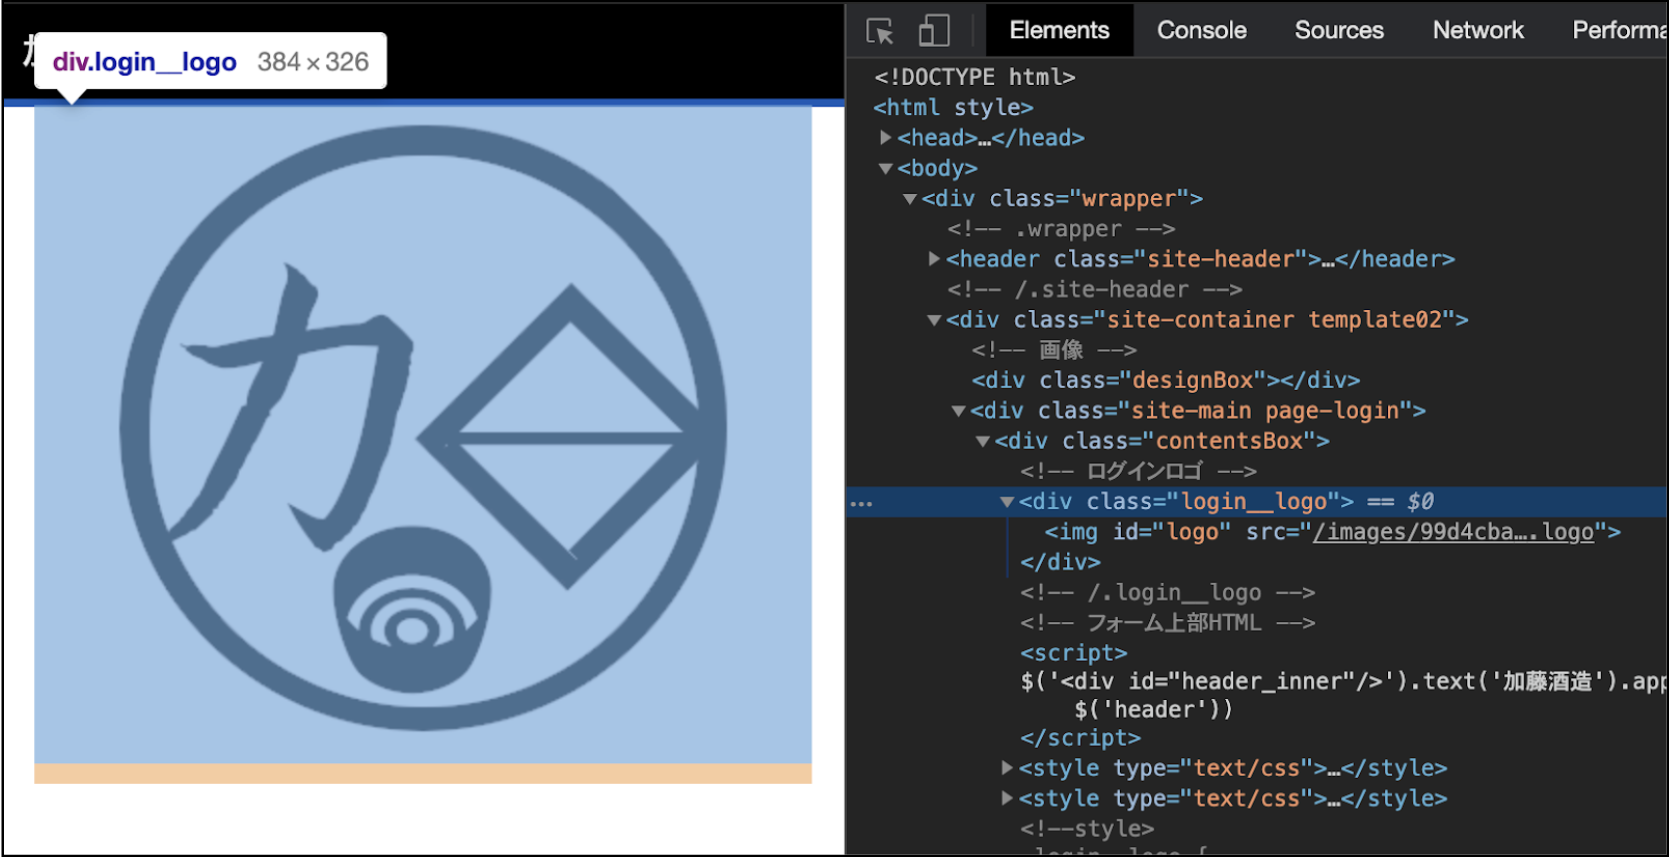The width and height of the screenshot is (1669, 858).
Task: Collapse the site-main page-login node
Action: 958,411
